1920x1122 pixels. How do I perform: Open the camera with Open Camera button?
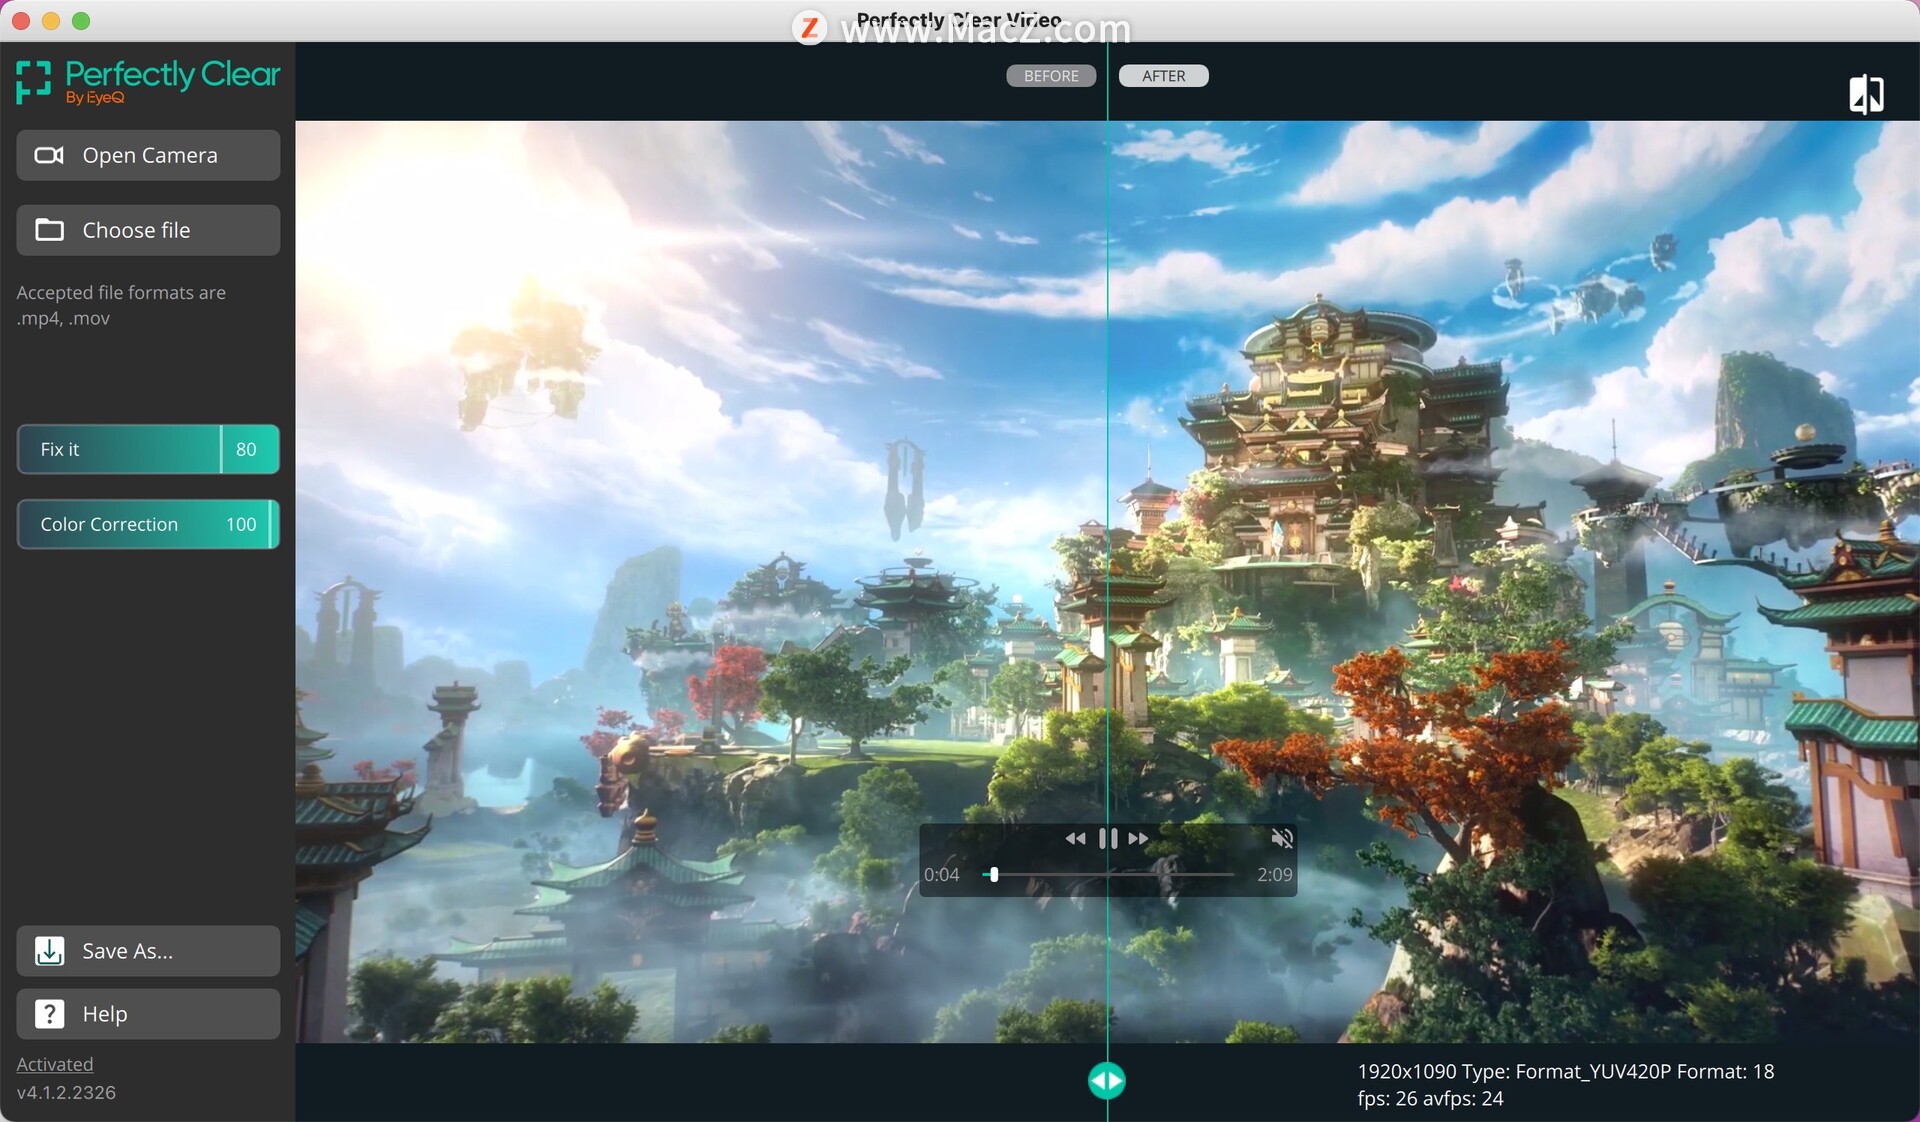click(148, 155)
